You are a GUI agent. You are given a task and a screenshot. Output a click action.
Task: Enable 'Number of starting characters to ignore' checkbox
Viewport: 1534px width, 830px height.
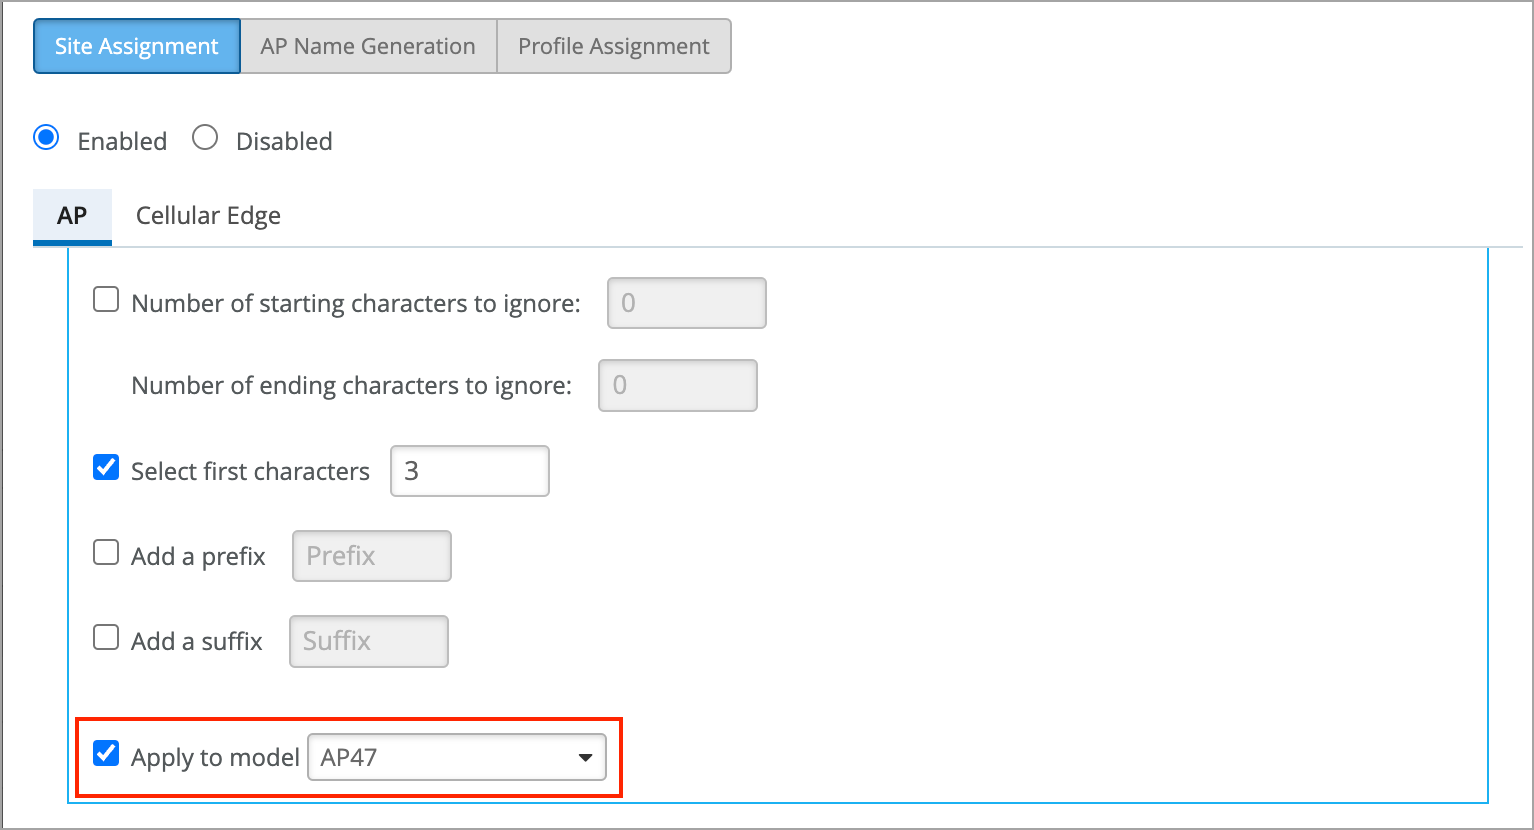coord(106,300)
